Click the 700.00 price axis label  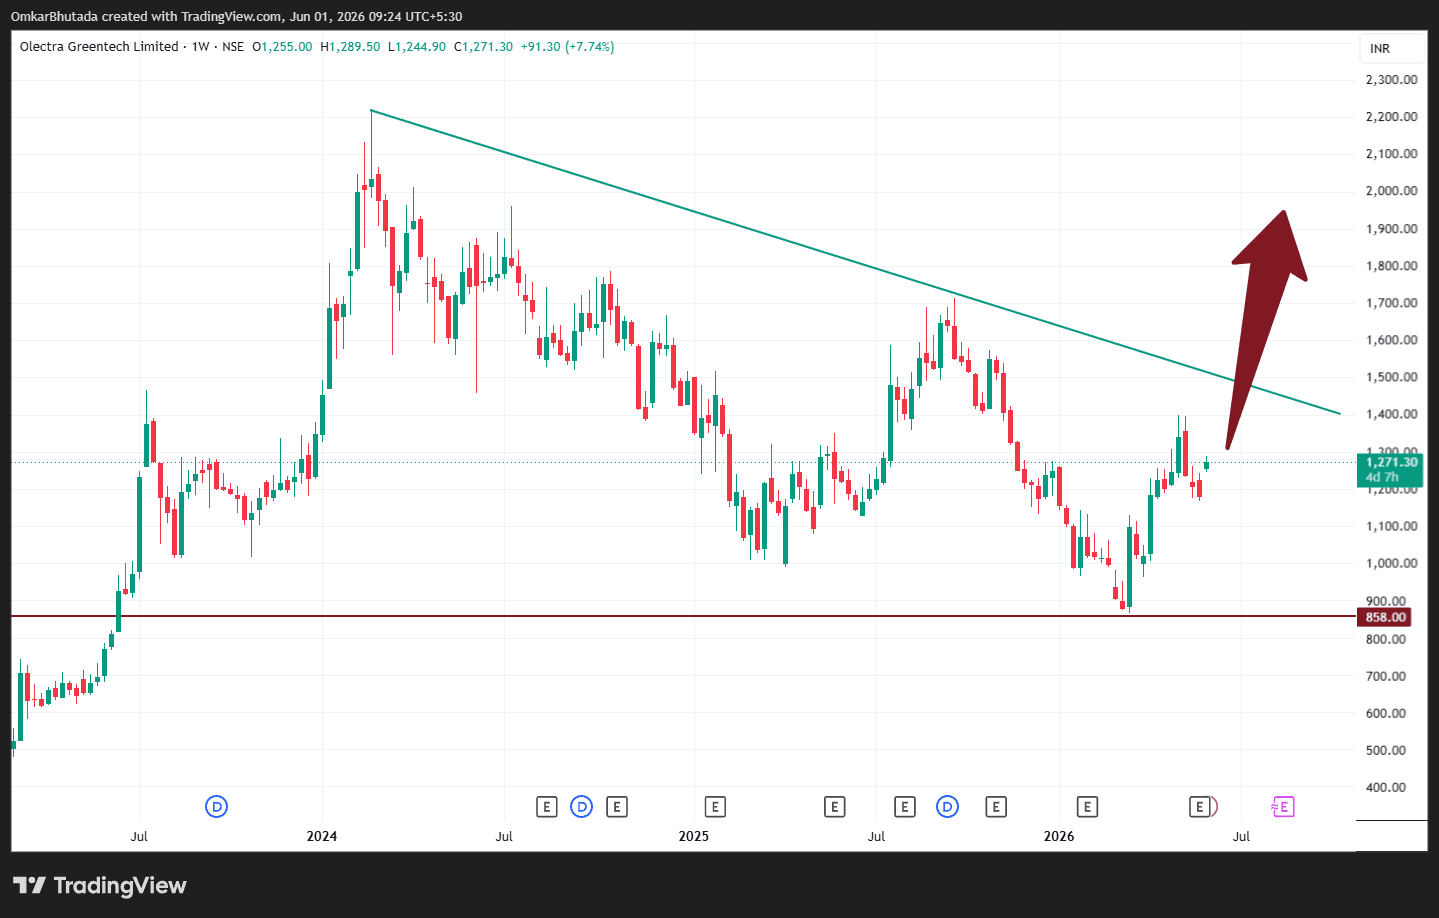(x=1386, y=677)
